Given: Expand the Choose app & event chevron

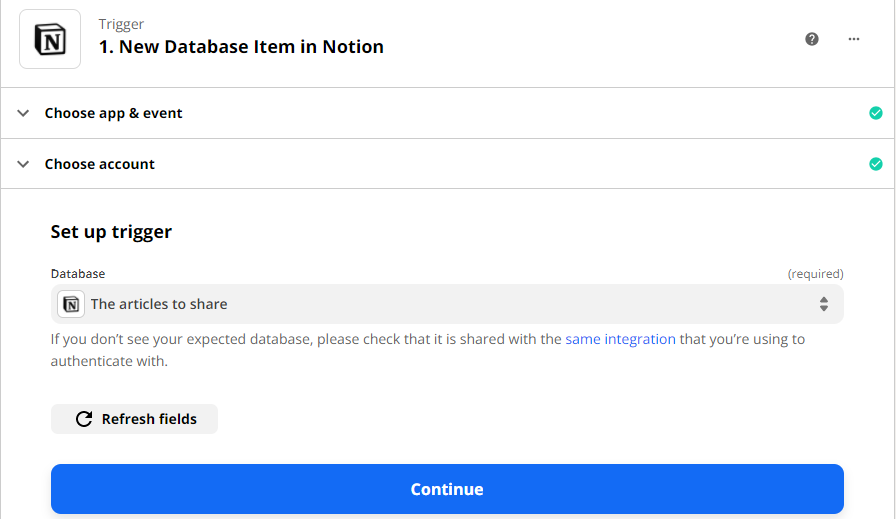Looking at the screenshot, I should 23,113.
